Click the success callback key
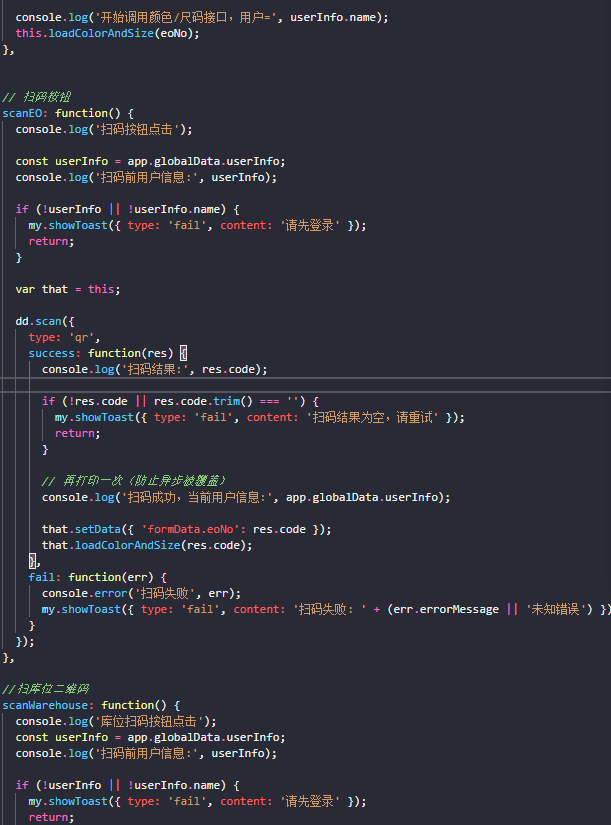The image size is (611, 825). [x=52, y=353]
